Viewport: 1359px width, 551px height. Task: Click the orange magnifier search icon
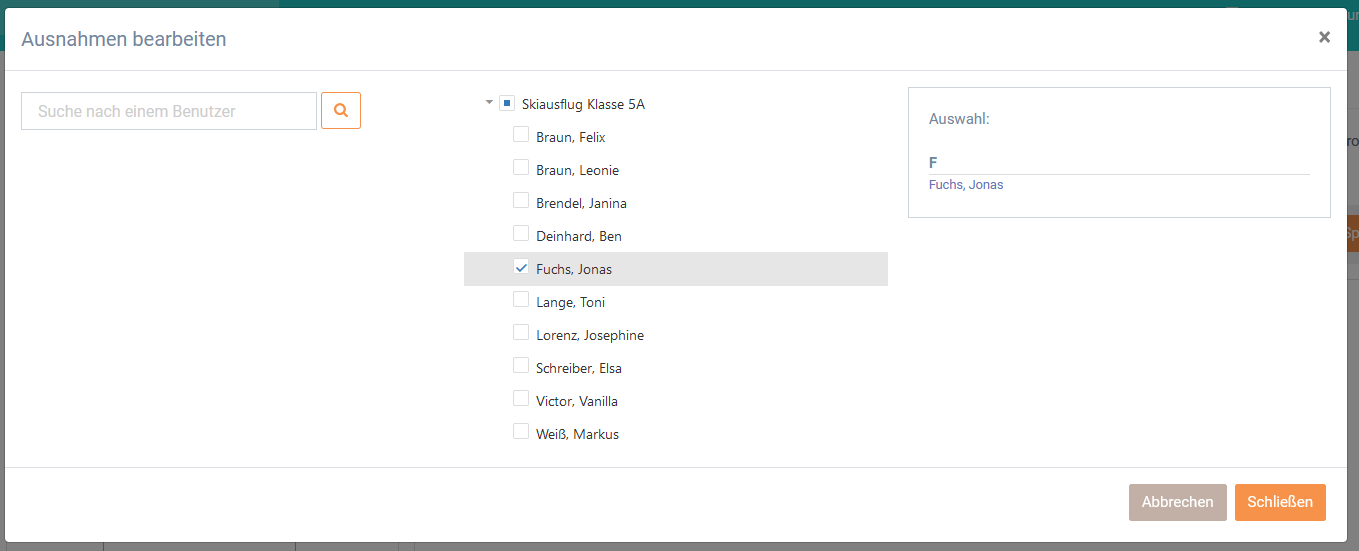(341, 111)
